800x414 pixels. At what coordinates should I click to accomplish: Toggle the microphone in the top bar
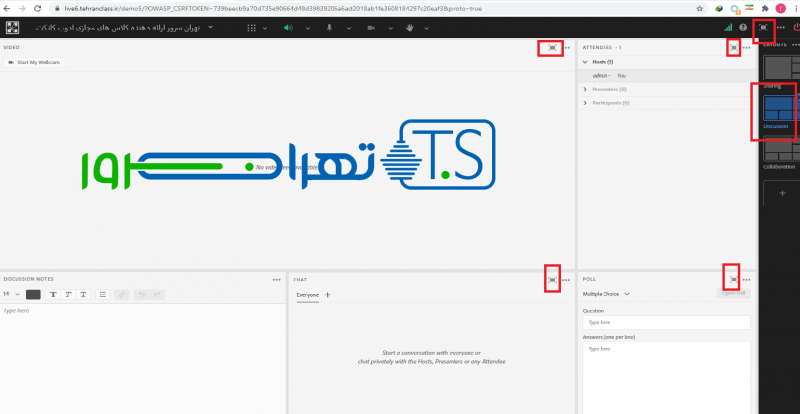click(x=328, y=27)
